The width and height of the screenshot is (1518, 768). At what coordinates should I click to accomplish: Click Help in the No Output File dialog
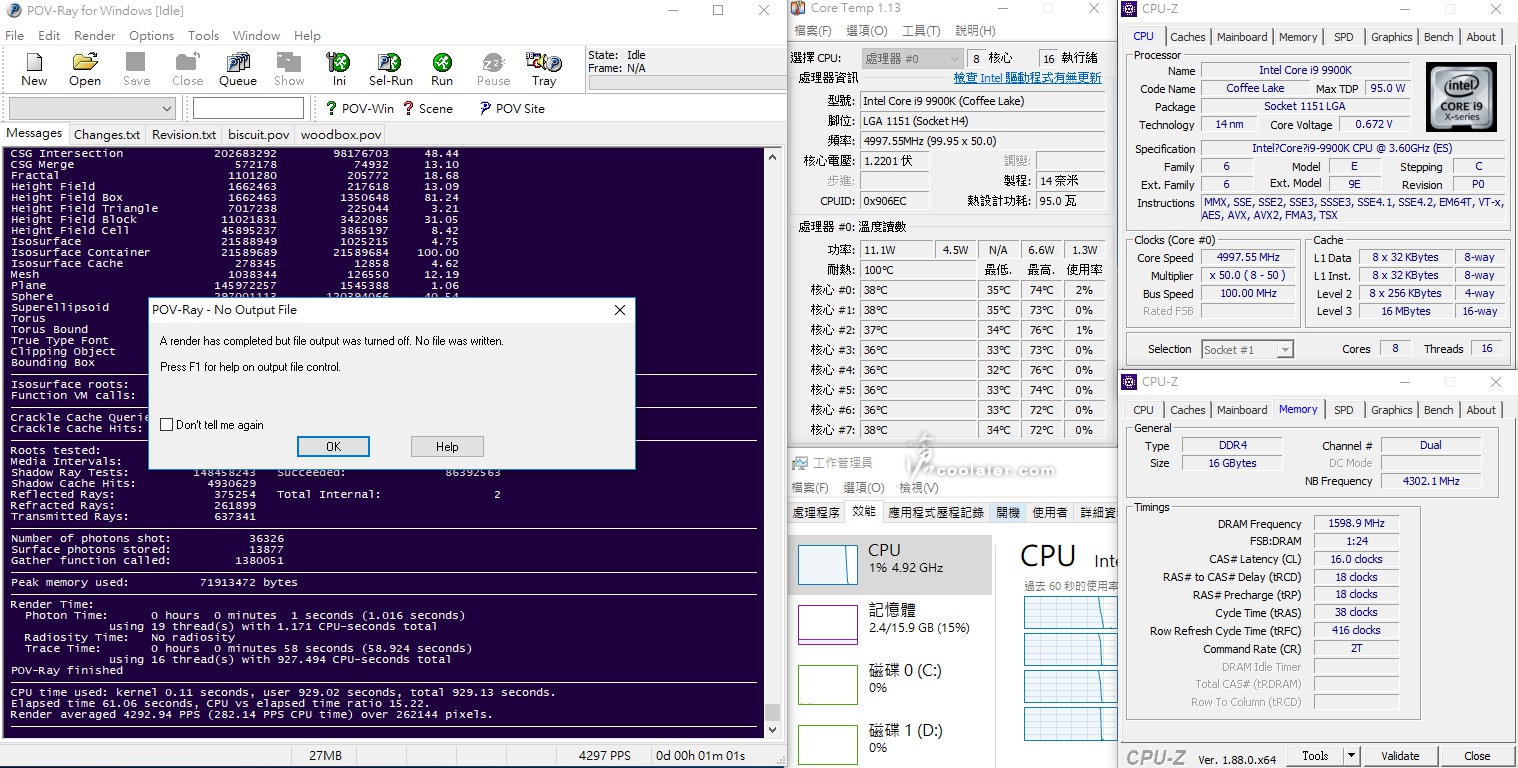(447, 447)
